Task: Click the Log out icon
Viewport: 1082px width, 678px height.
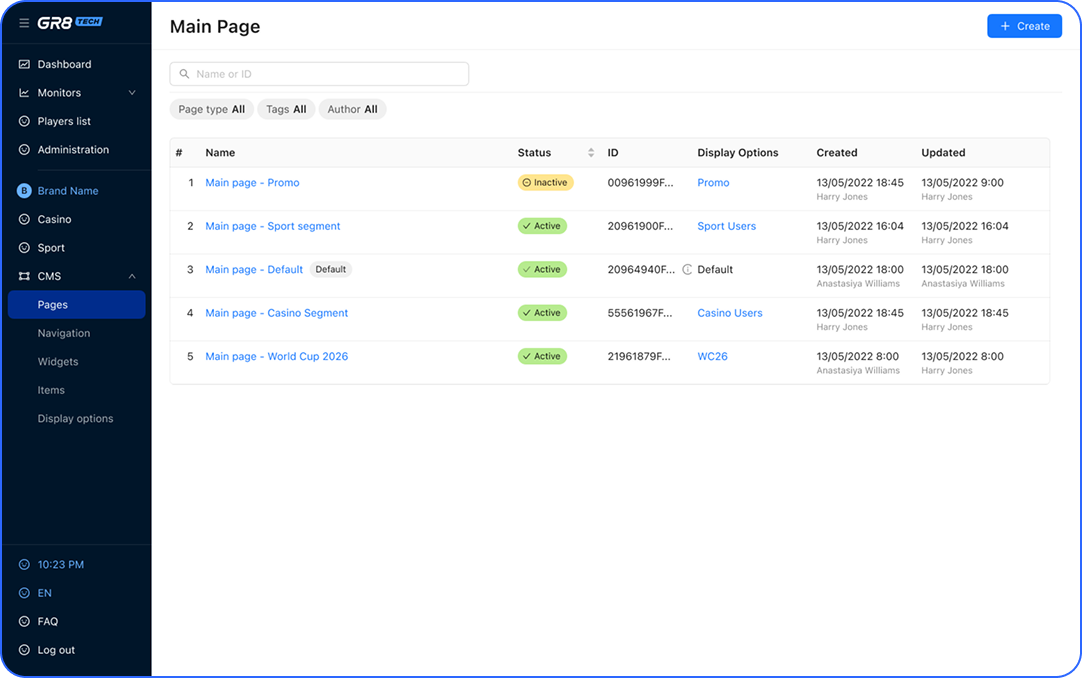Action: coord(24,650)
